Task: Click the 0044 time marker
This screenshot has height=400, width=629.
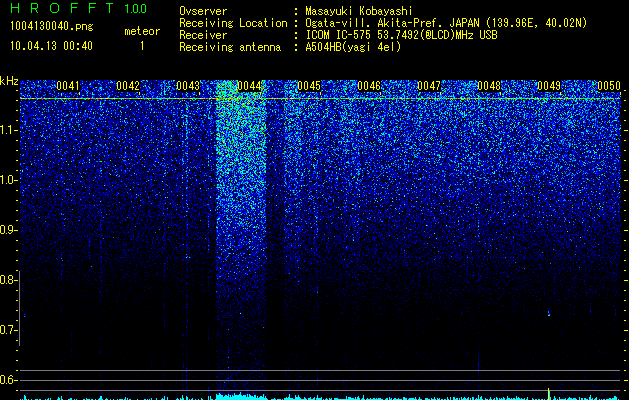Action: [249, 86]
